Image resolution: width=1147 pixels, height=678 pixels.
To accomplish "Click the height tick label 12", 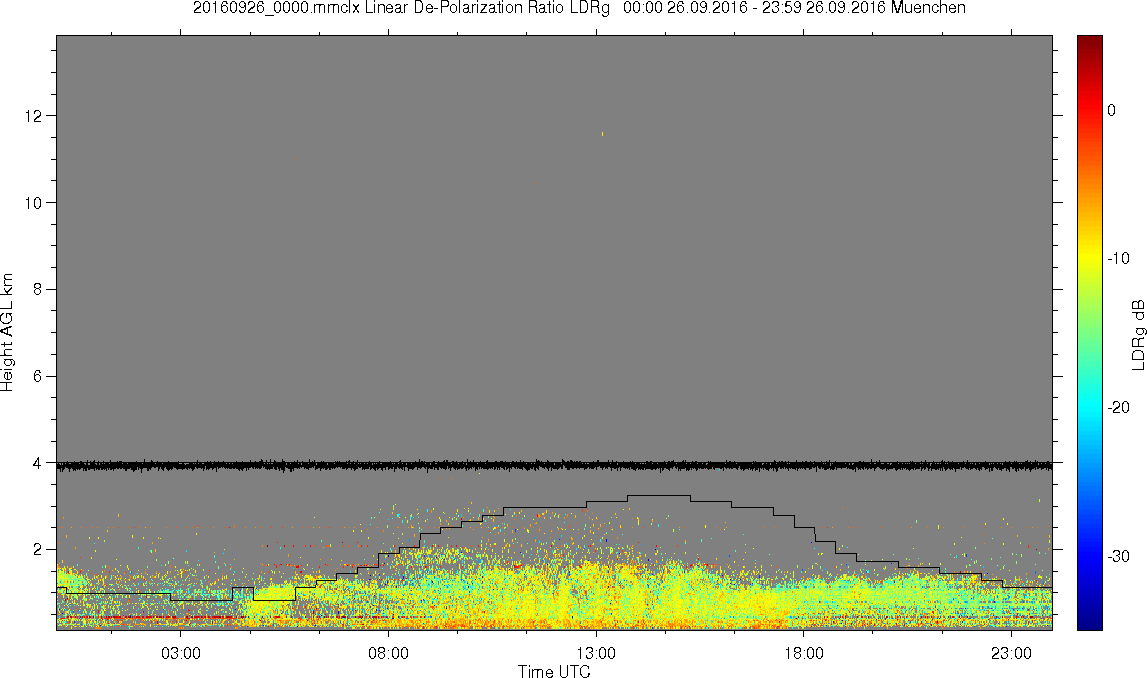I will (33, 116).
